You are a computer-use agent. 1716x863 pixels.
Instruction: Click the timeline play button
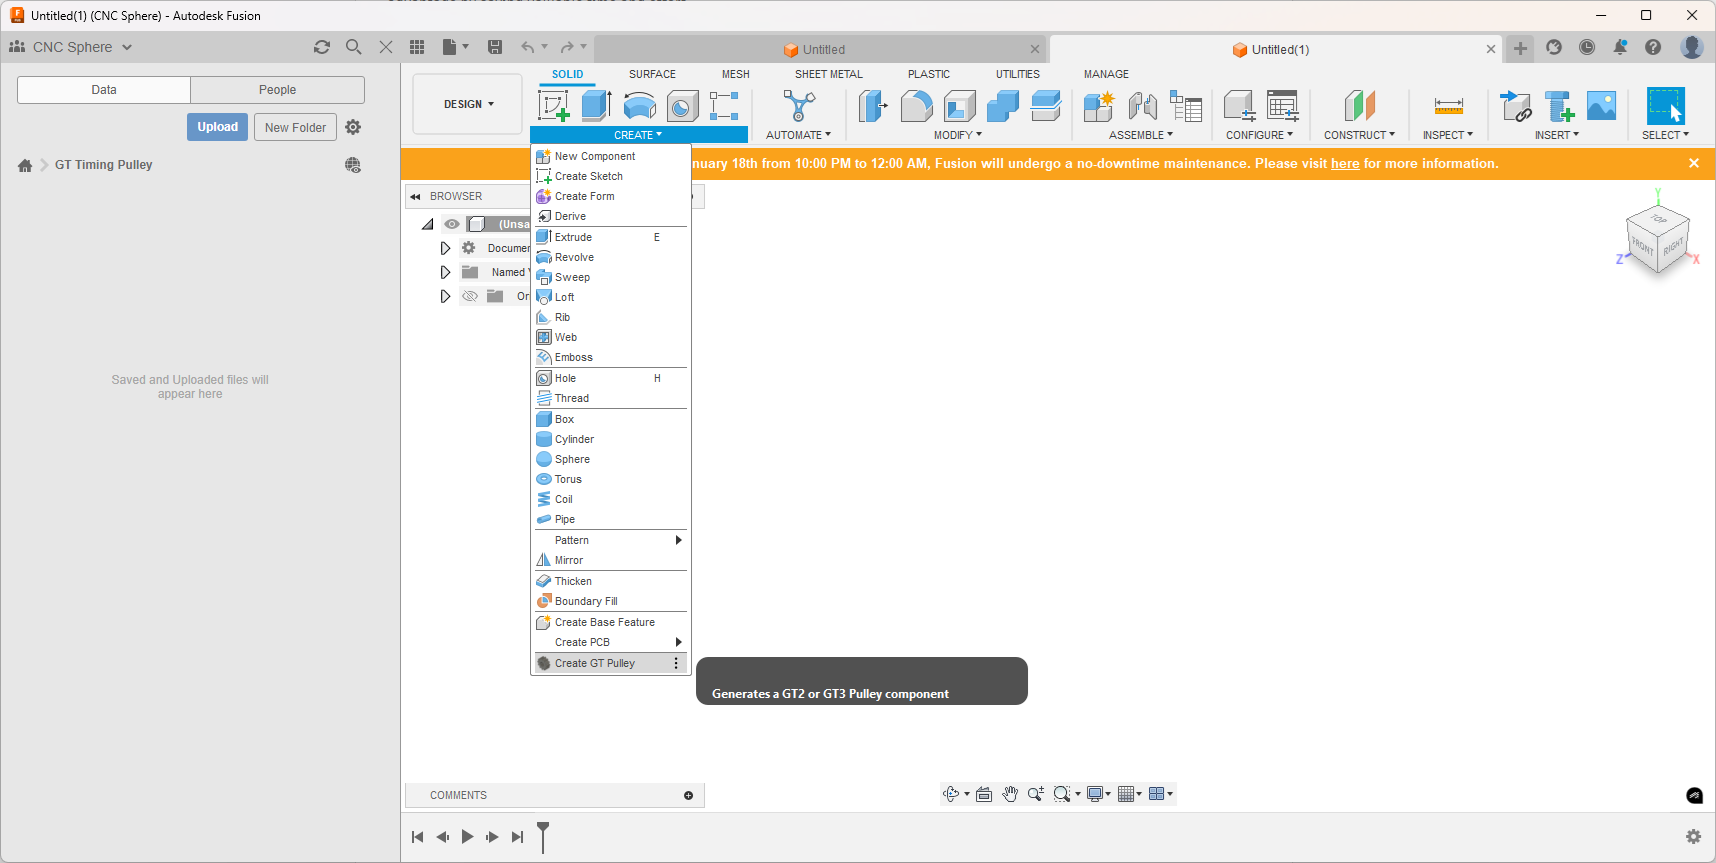(x=467, y=837)
